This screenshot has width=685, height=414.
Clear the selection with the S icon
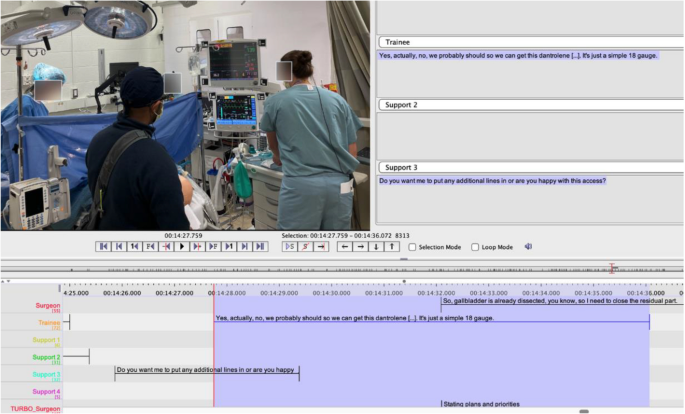pyautogui.click(x=305, y=247)
